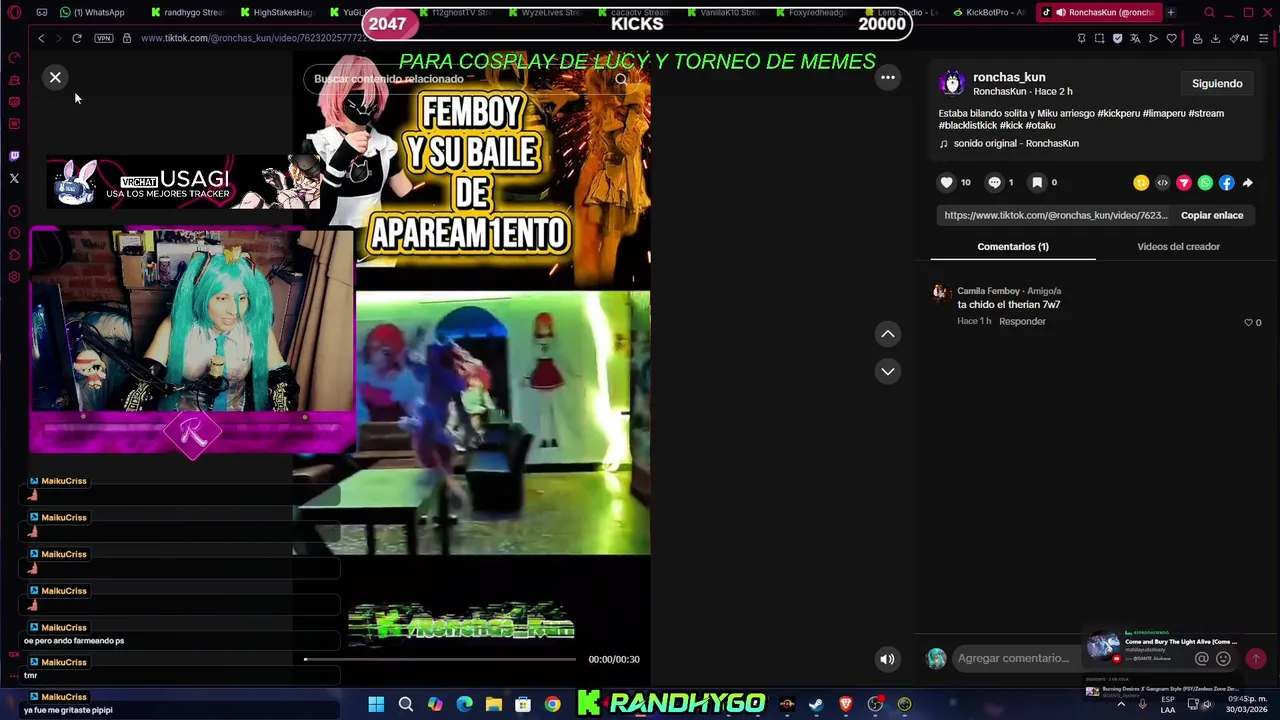Open Windows Start menu
The height and width of the screenshot is (720, 1280).
tap(376, 704)
